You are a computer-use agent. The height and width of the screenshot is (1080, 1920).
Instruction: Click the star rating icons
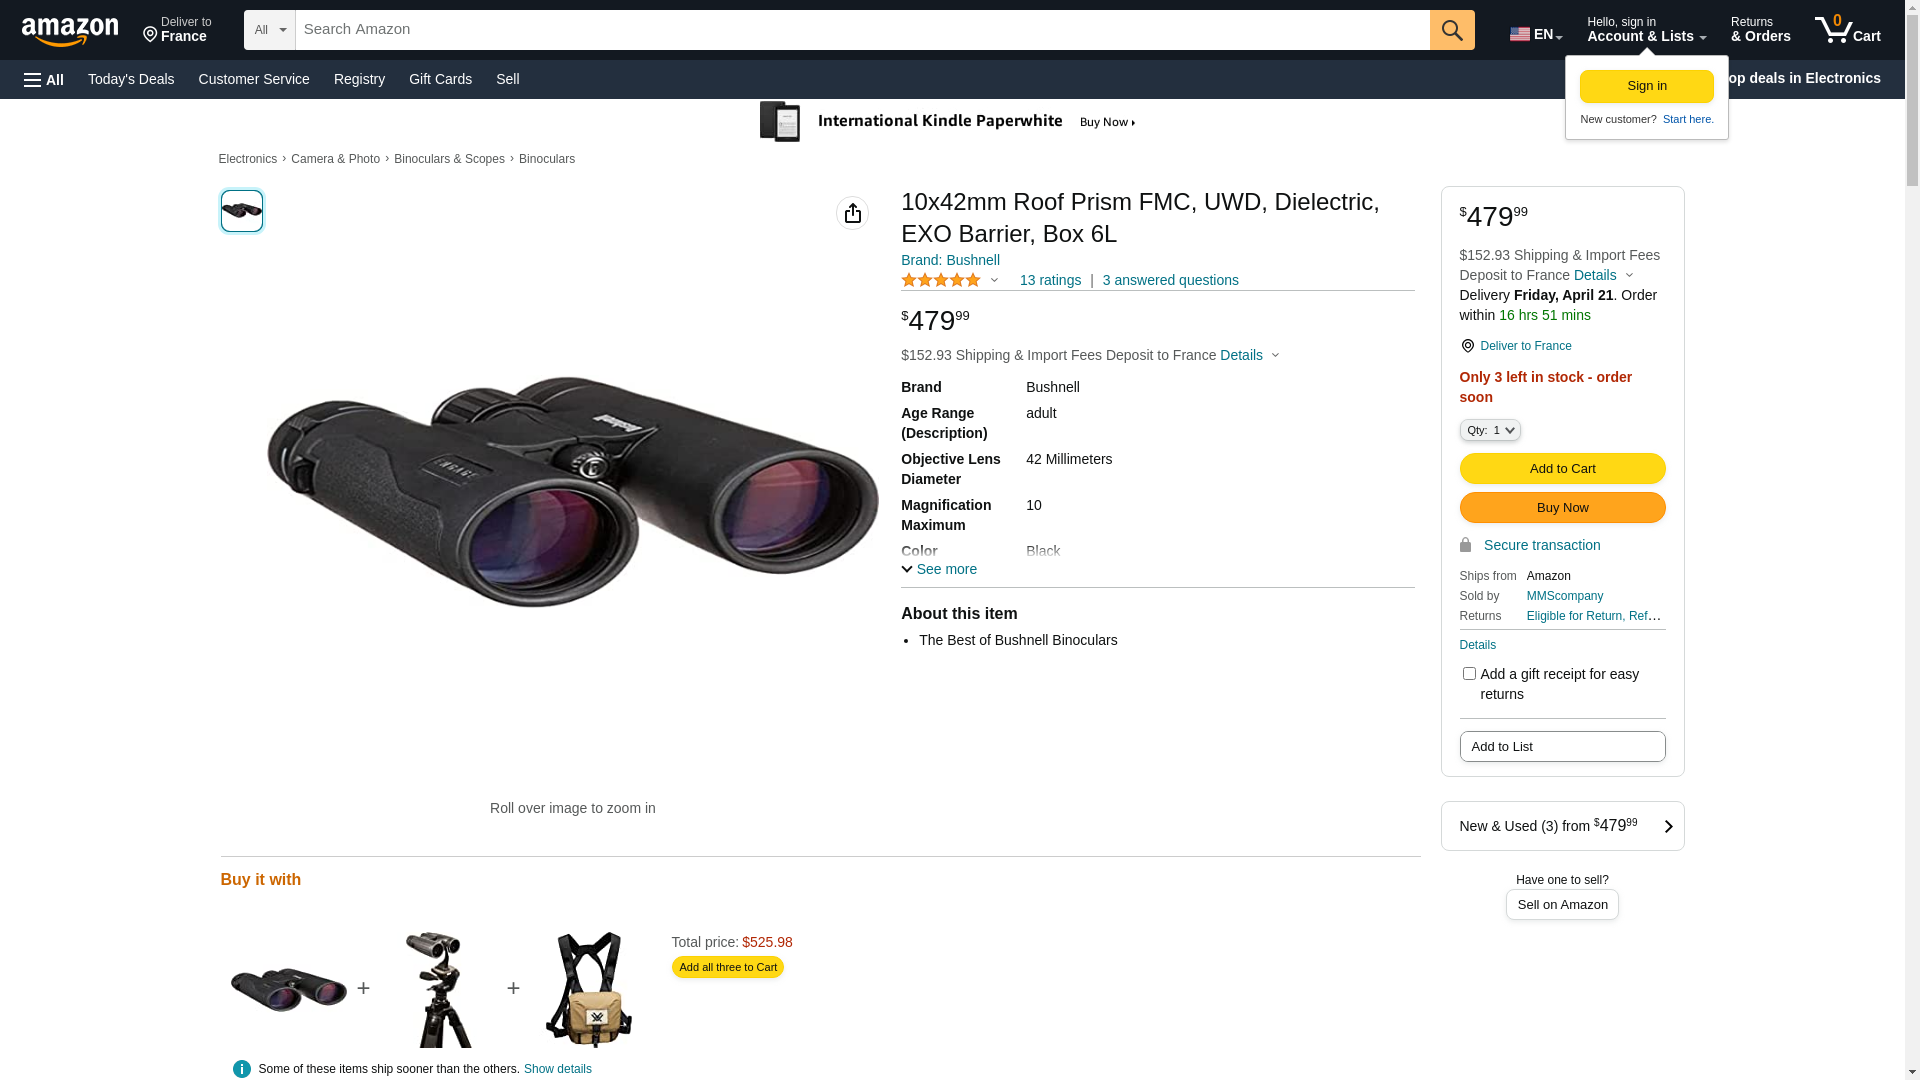point(941,281)
